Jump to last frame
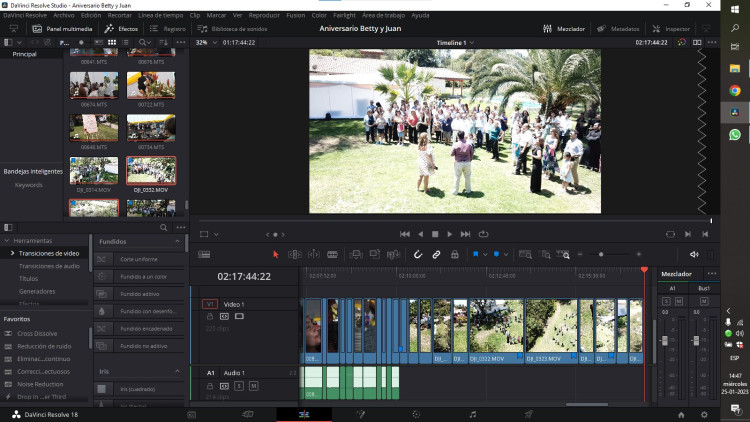 [x=465, y=234]
